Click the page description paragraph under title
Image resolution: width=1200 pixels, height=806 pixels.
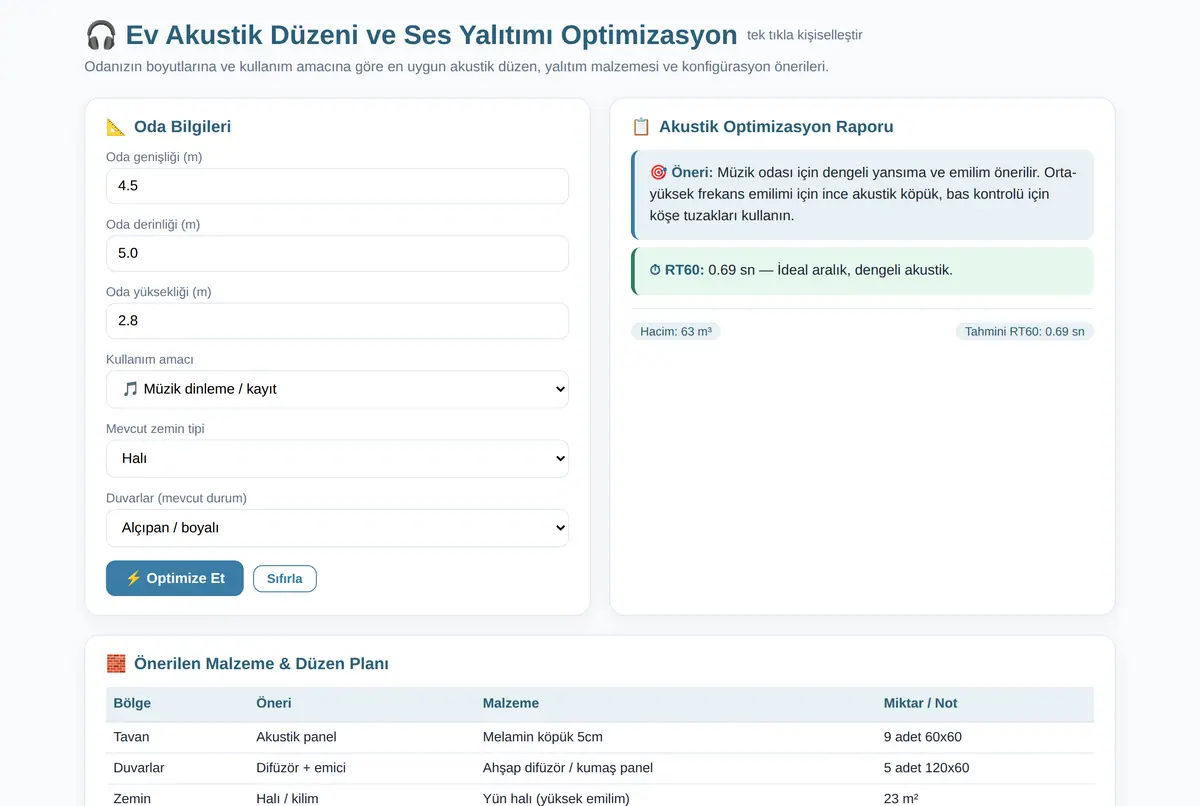click(457, 67)
